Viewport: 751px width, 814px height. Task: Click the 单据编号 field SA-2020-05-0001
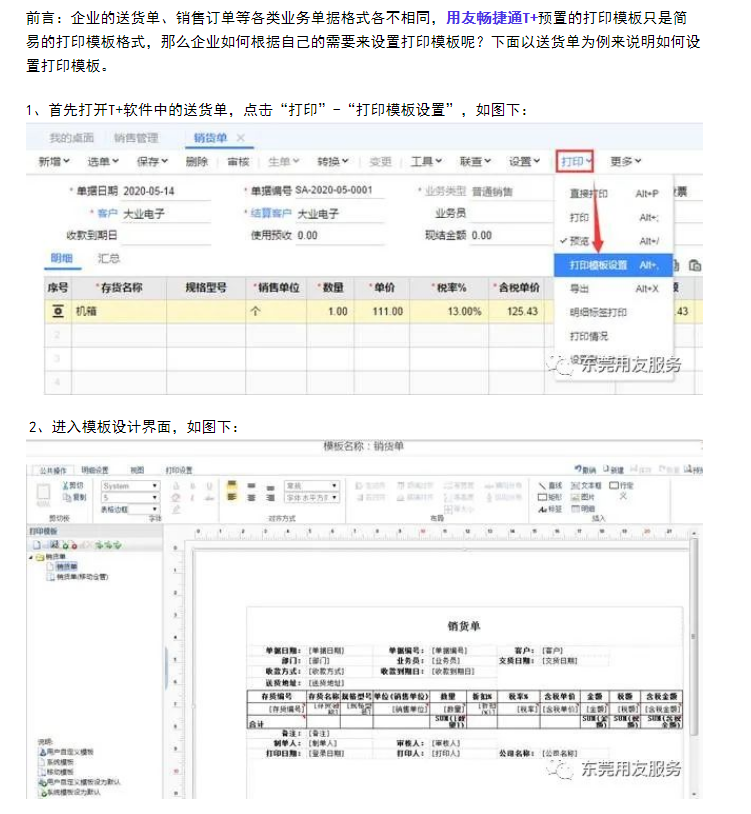pos(339,190)
